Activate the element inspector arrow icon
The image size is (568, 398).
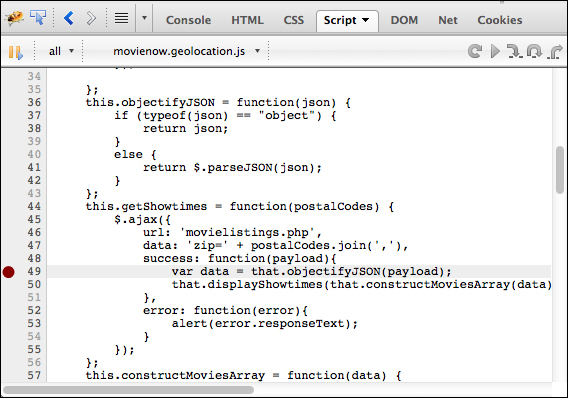(38, 17)
